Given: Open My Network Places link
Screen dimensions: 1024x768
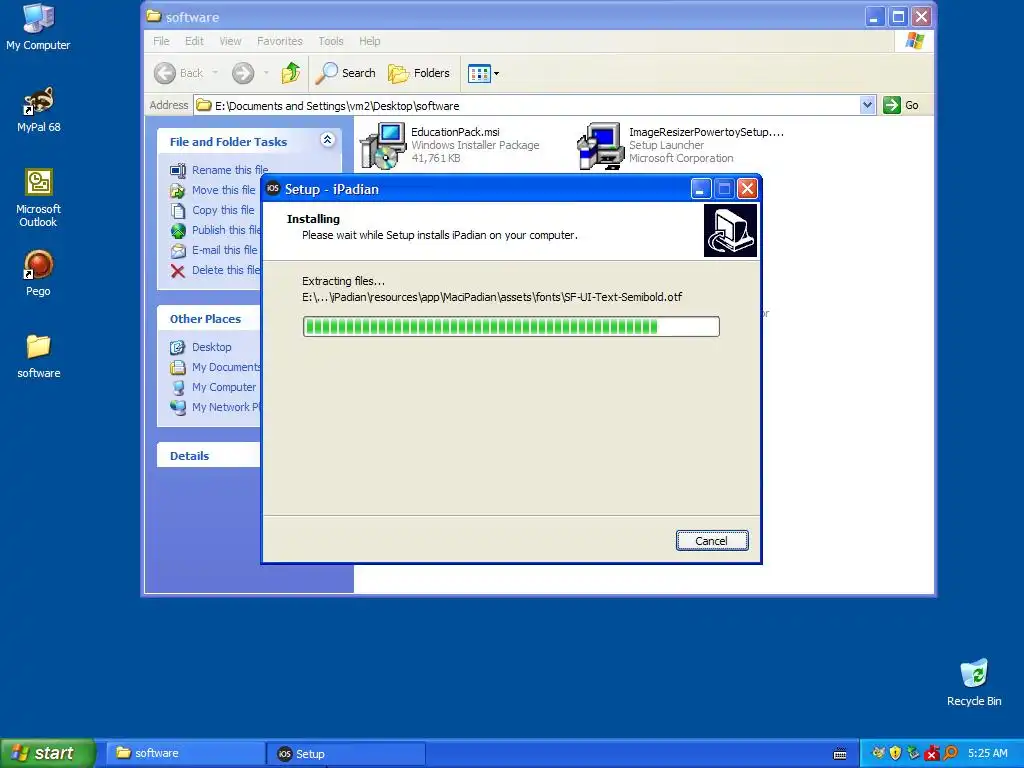Looking at the screenshot, I should 226,408.
